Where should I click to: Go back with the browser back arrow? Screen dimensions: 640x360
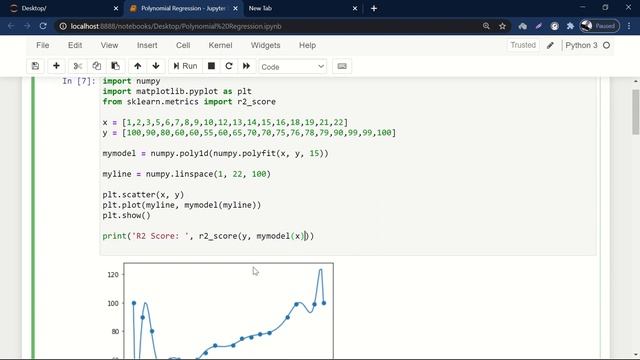click(11, 26)
